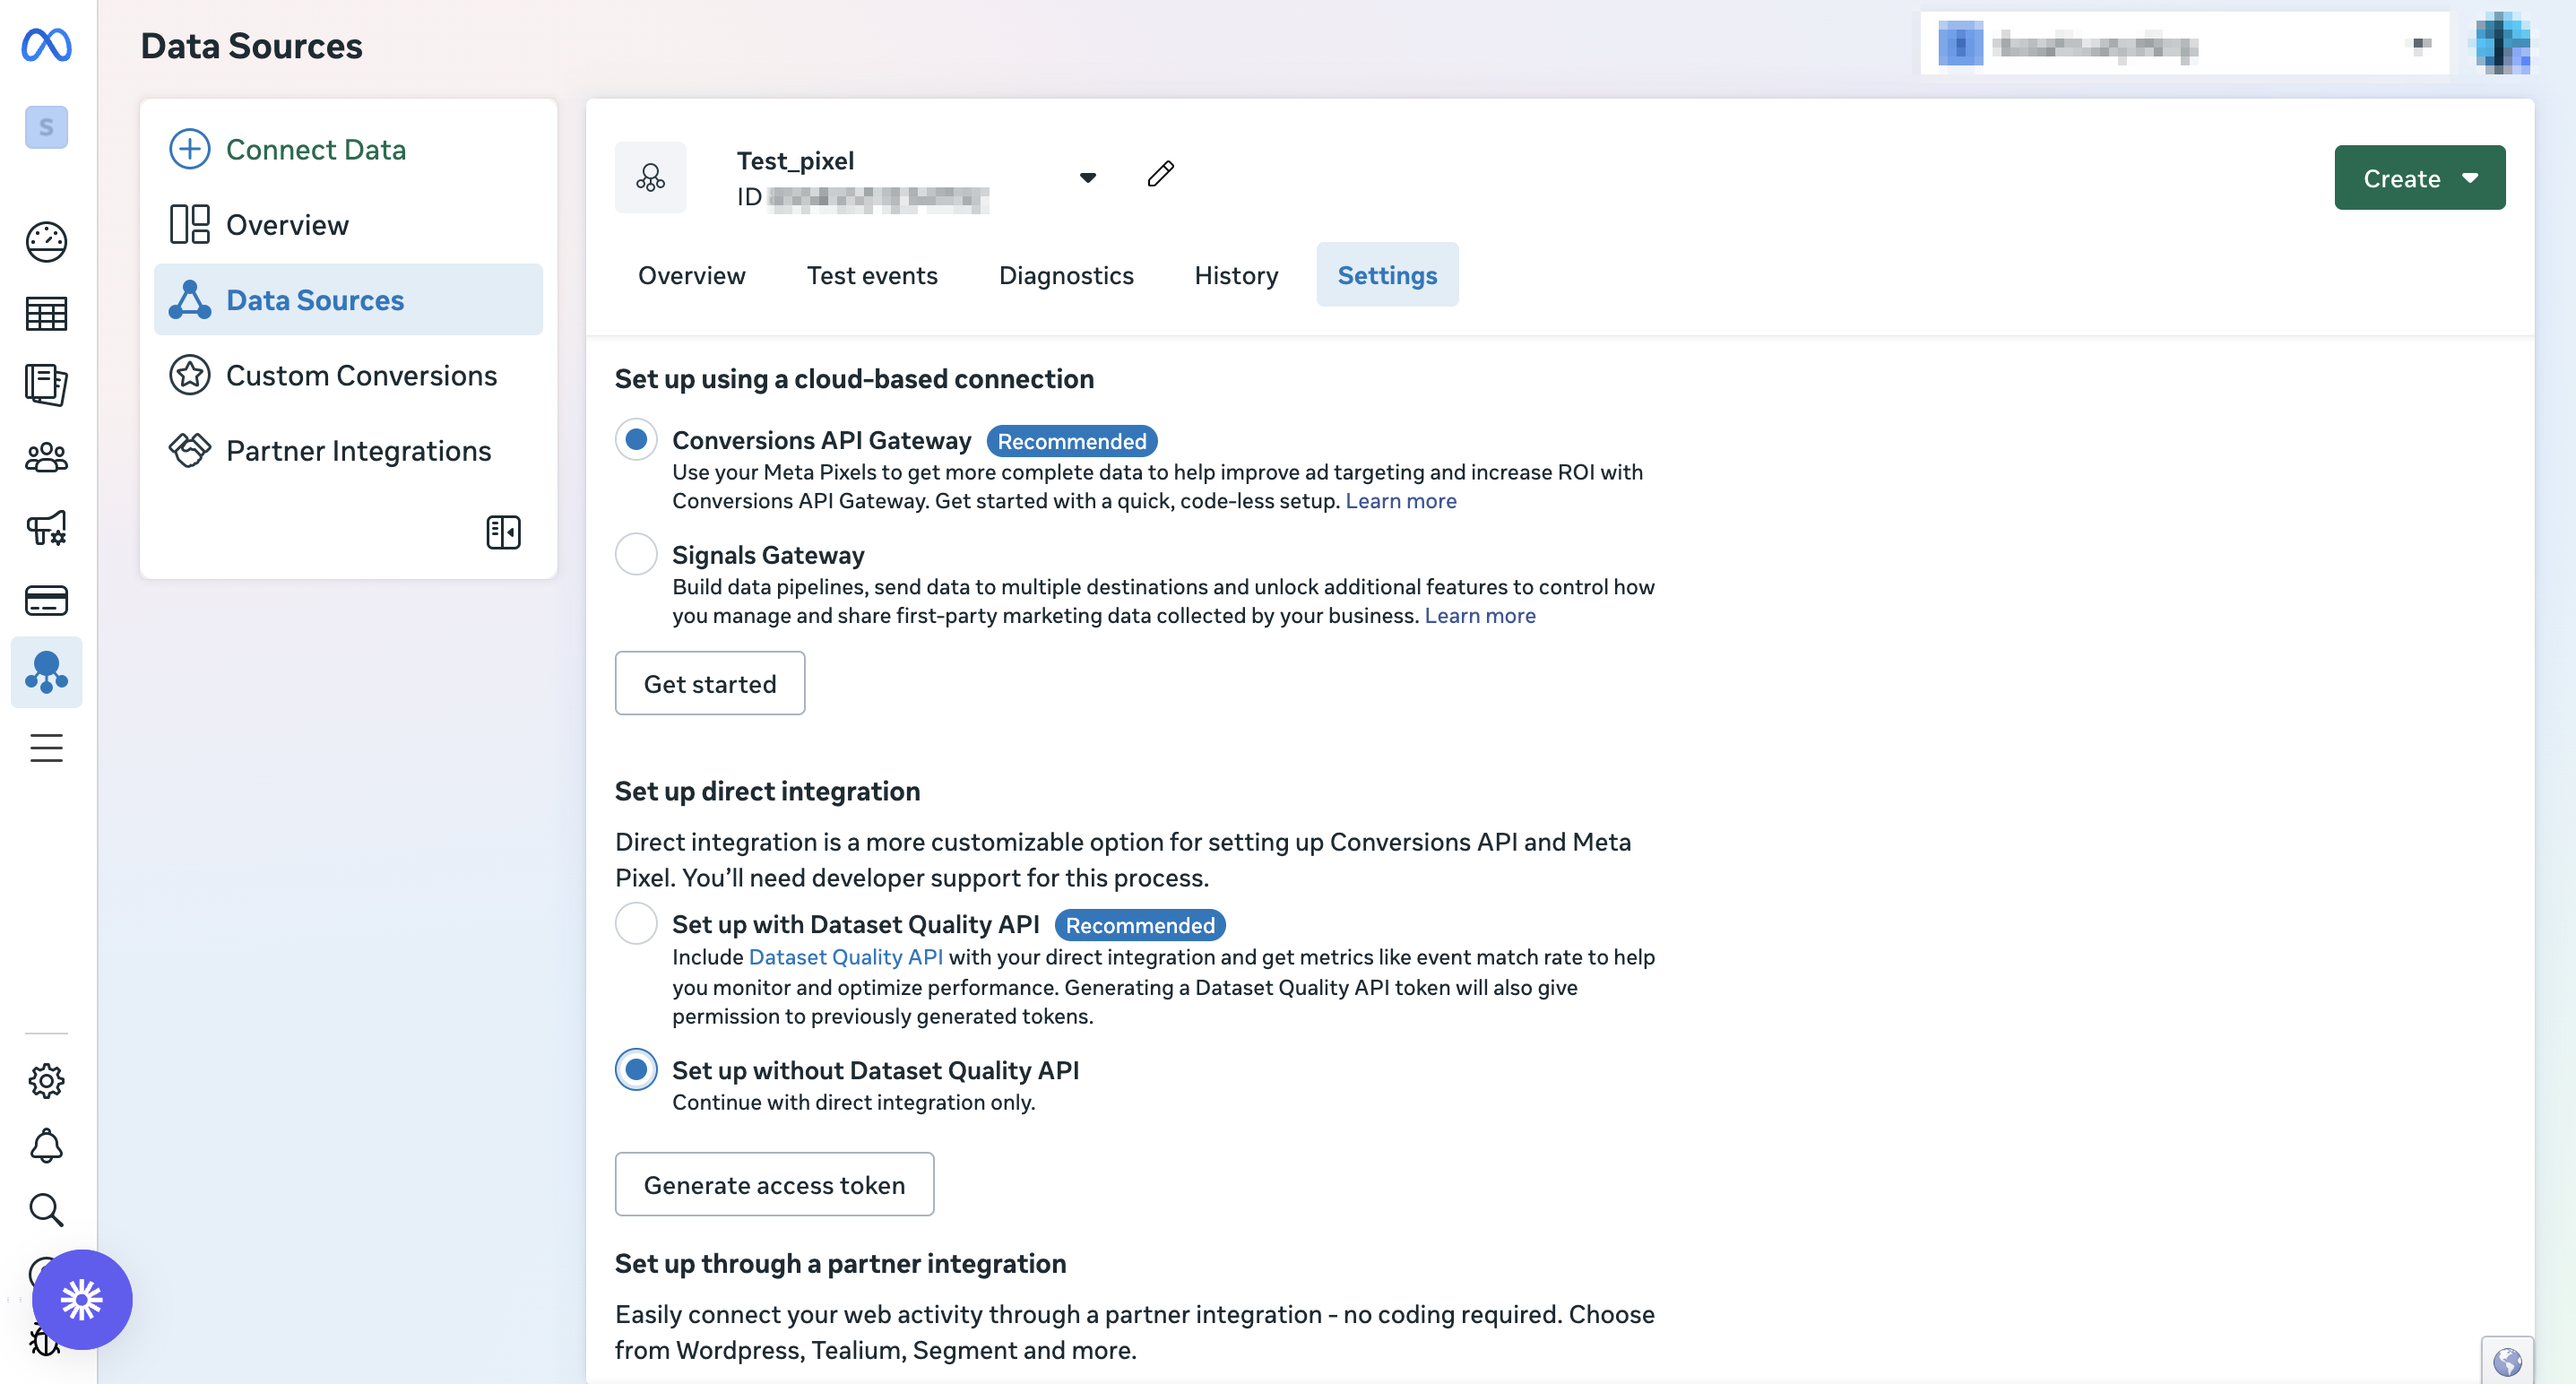
Task: Expand the Test_pixel dataset dropdown arrow
Action: pos(1088,178)
